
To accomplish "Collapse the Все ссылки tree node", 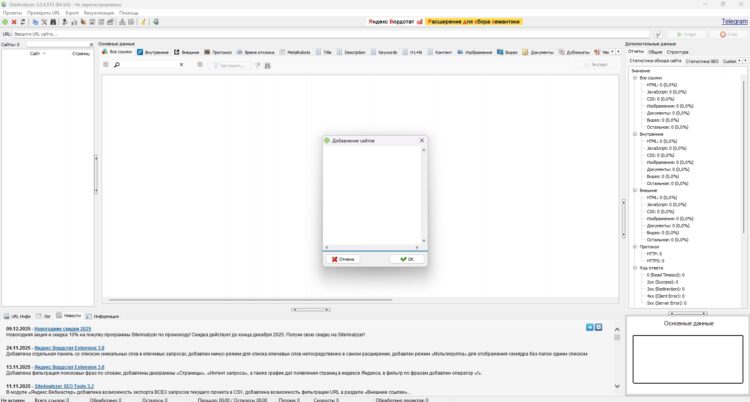I will pyautogui.click(x=635, y=78).
